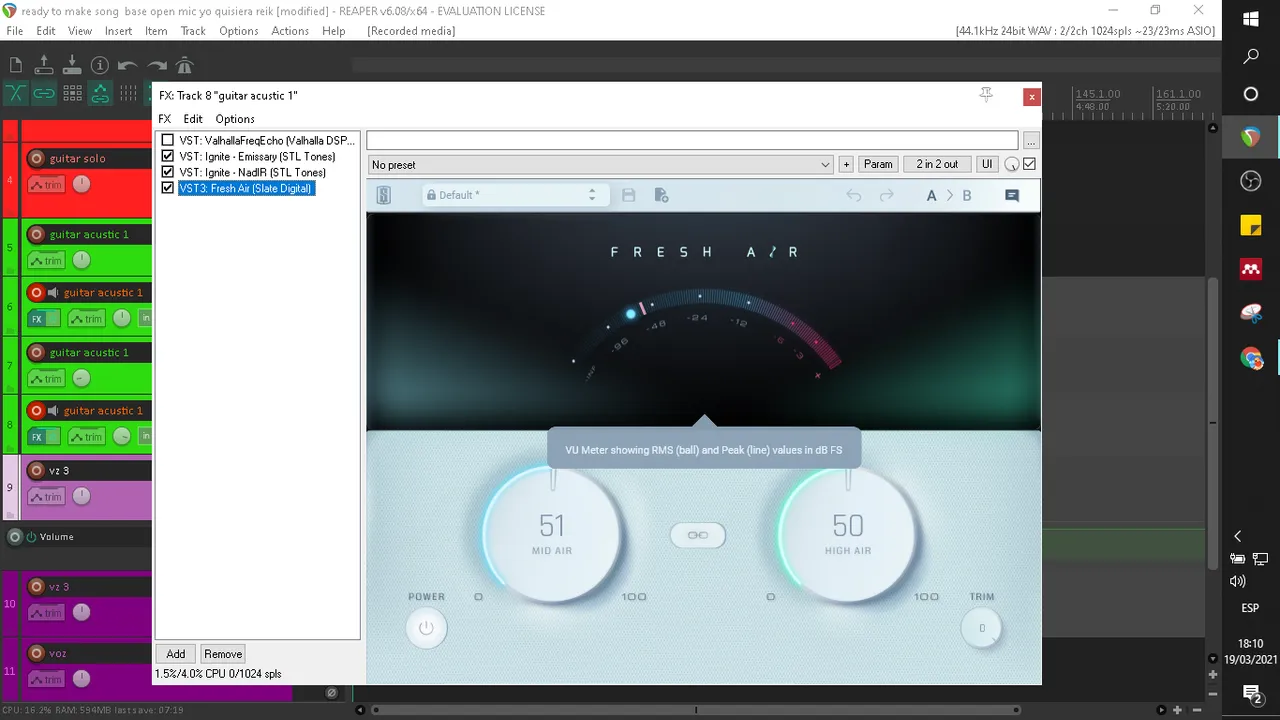Screen dimensions: 1280x720
Task: Open the Actions menu
Action: click(x=290, y=31)
